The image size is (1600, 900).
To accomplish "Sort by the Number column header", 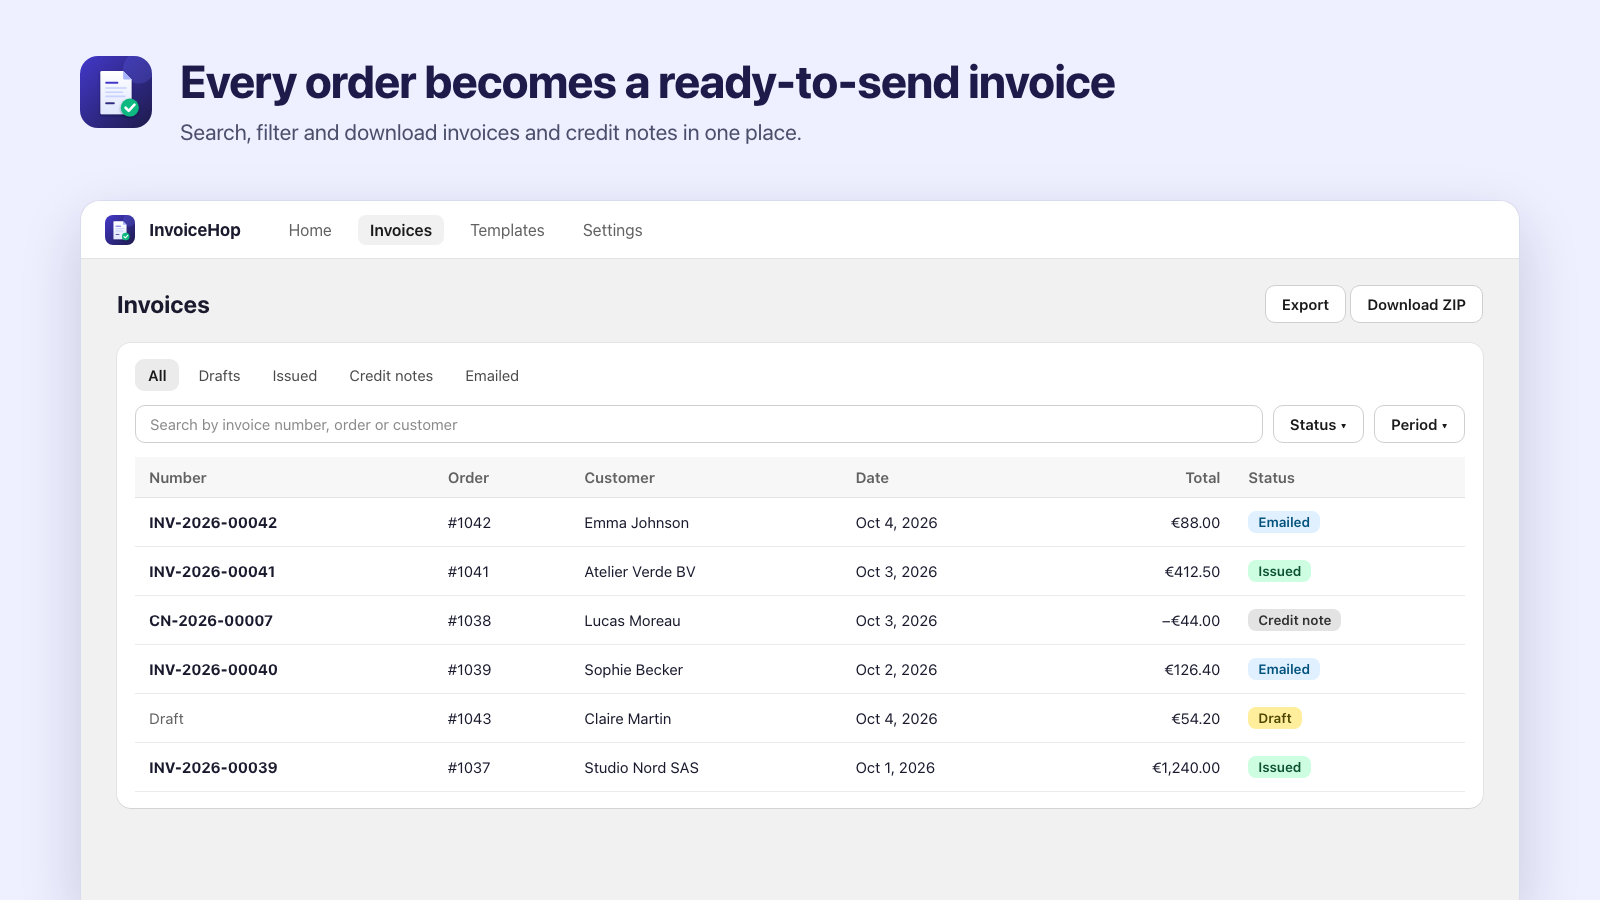I will pos(178,478).
